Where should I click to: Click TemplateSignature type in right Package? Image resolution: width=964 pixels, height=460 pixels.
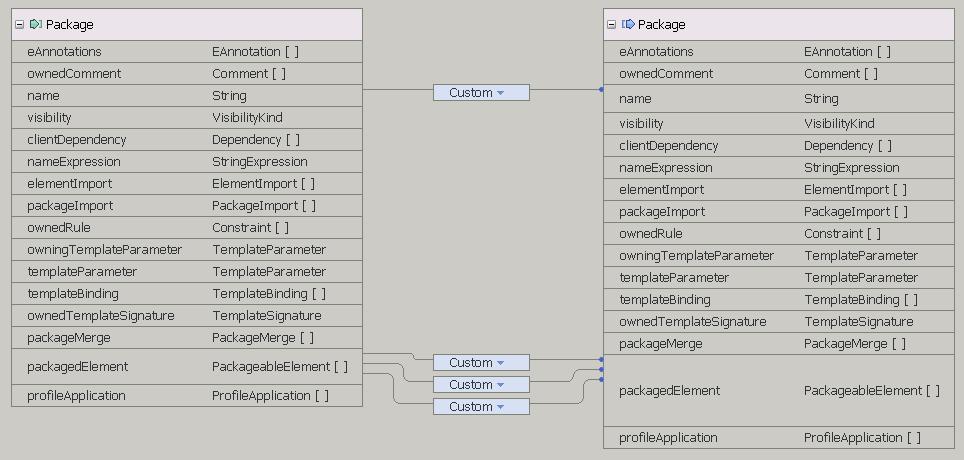coord(859,322)
